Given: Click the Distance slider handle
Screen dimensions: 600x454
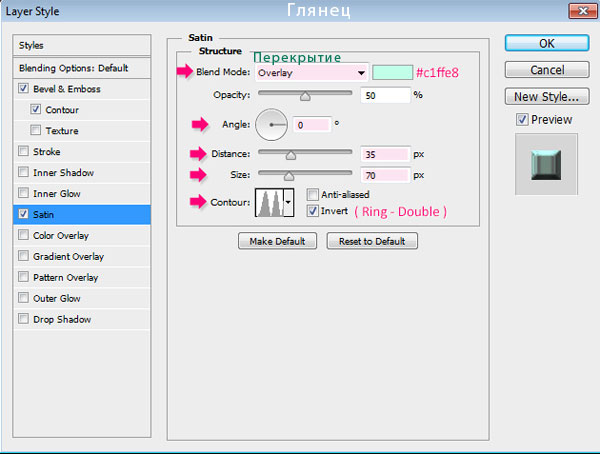Looking at the screenshot, I should pyautogui.click(x=291, y=155).
